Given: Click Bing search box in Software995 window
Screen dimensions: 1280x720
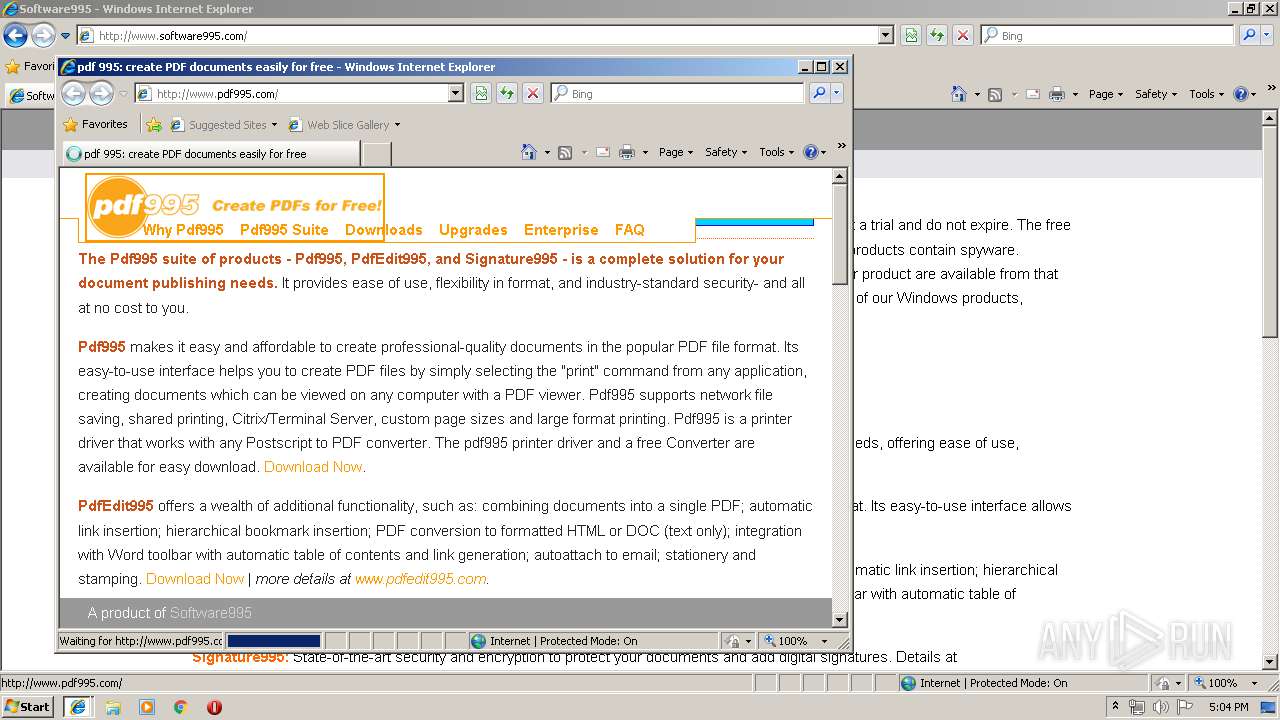Looking at the screenshot, I should [x=1107, y=35].
